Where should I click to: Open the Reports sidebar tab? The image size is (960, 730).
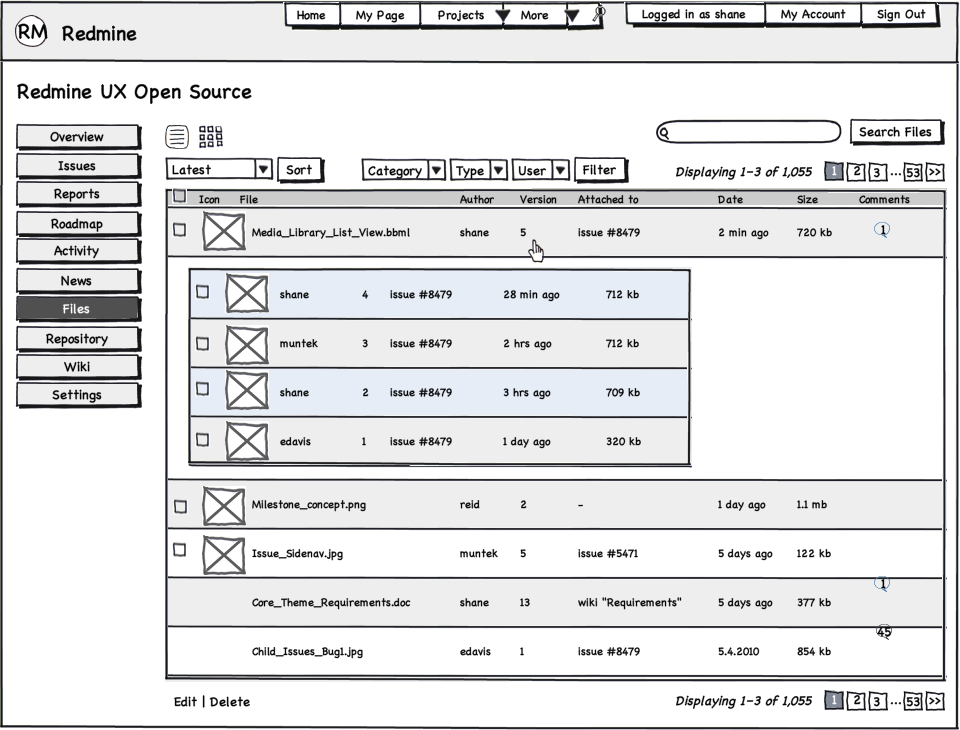(77, 194)
